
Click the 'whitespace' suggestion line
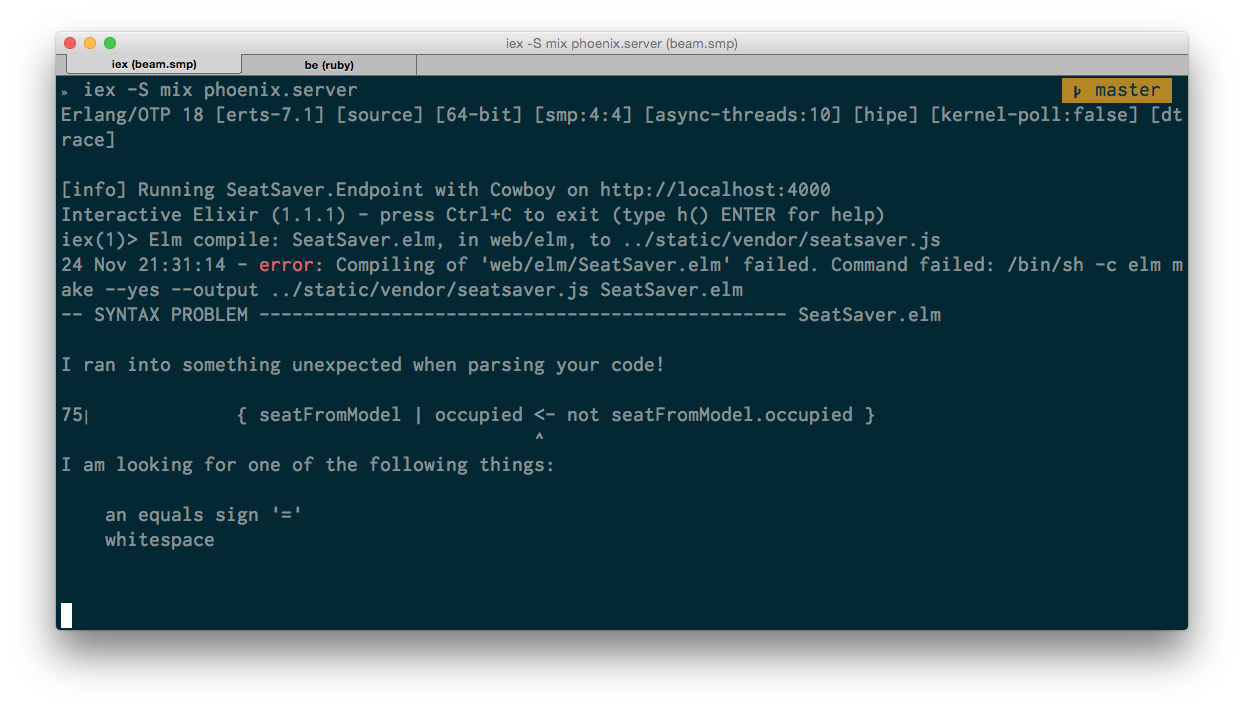click(x=159, y=540)
